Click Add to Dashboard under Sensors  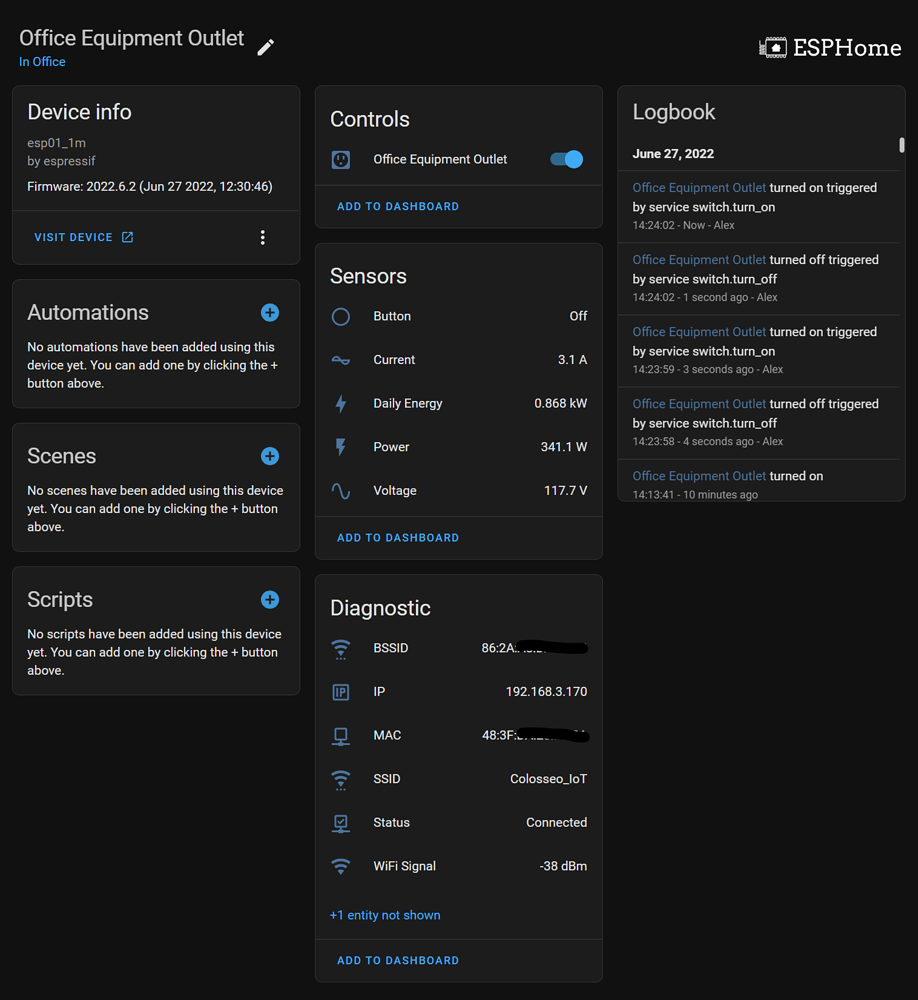coord(398,537)
